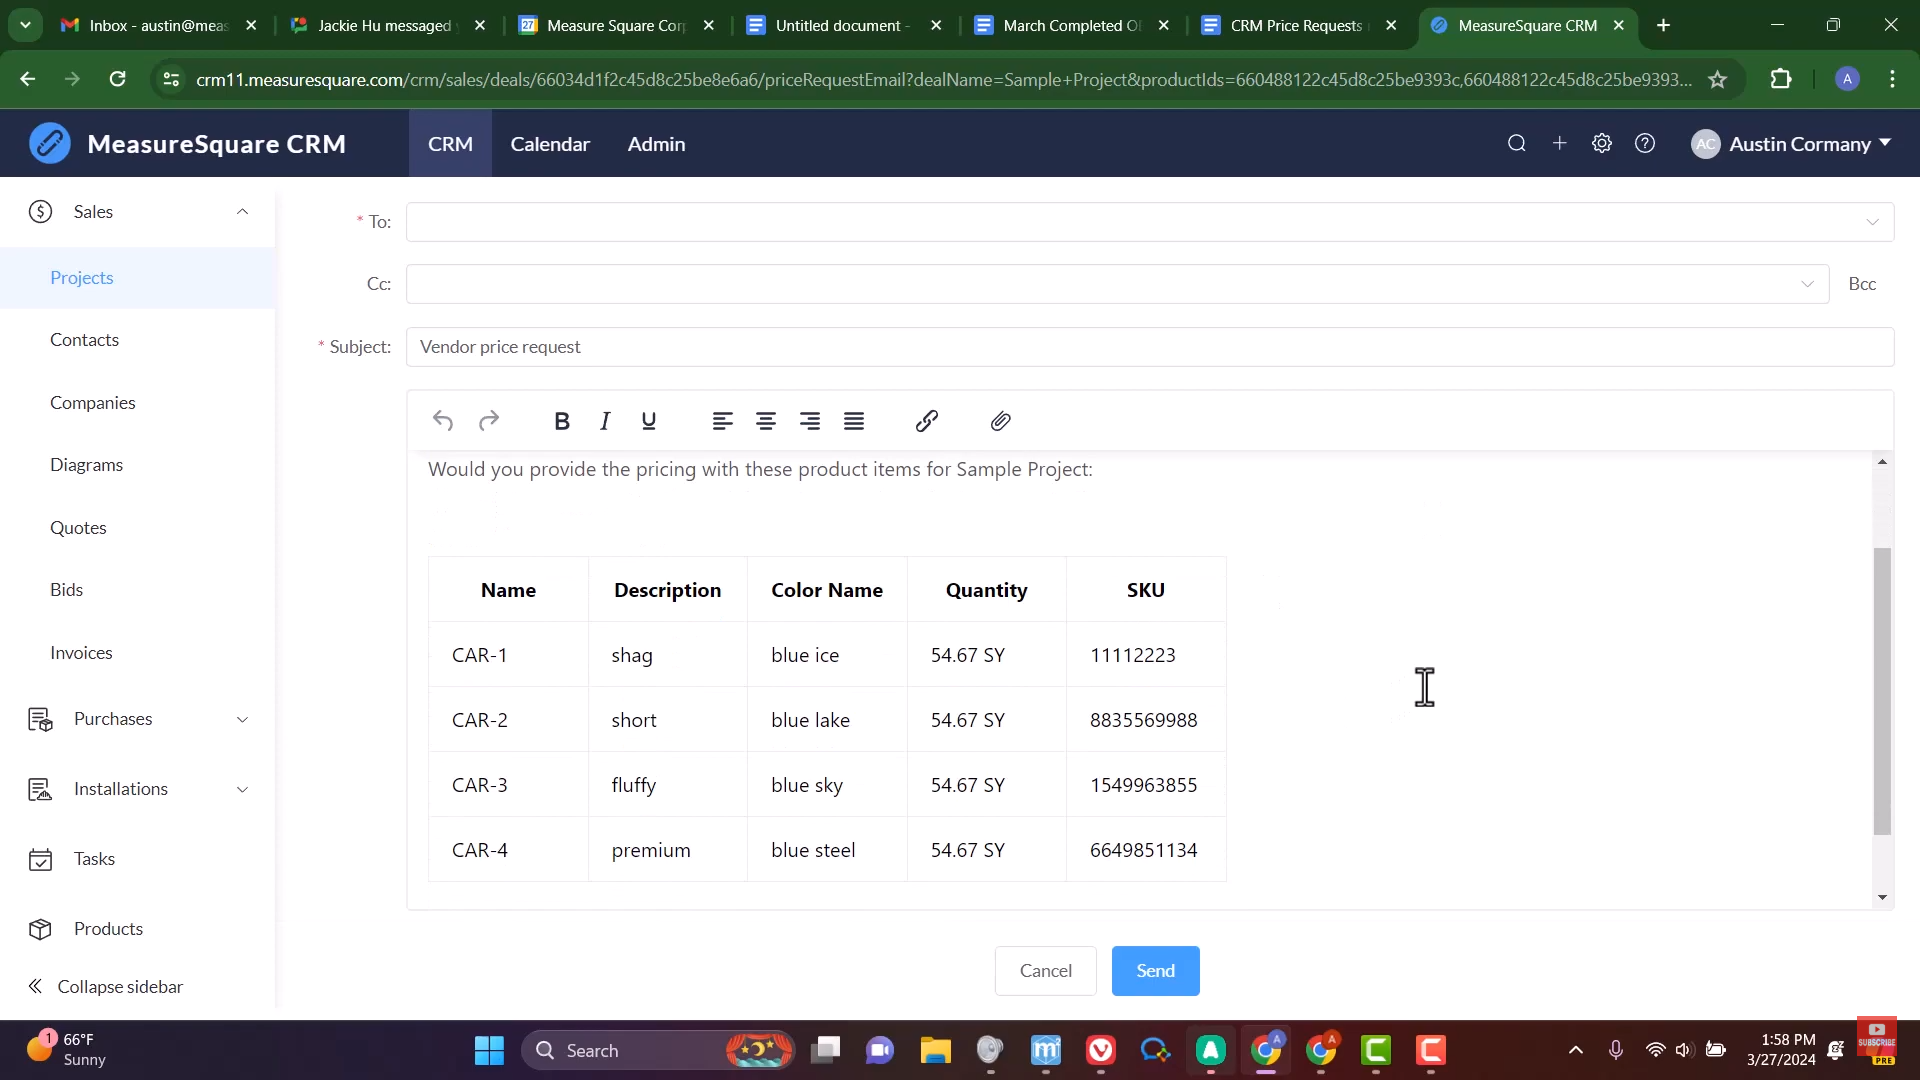The image size is (1920, 1080).
Task: Send the vendor price request email
Action: point(1155,971)
